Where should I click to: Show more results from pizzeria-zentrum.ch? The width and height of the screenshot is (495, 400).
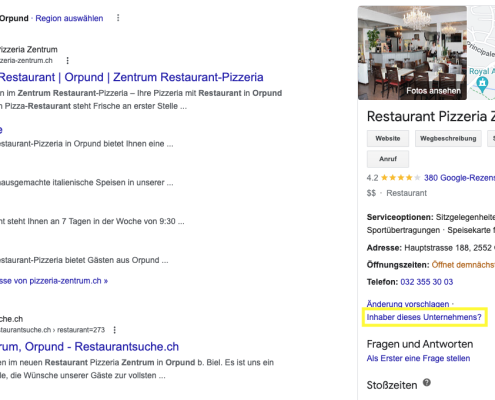pyautogui.click(x=54, y=281)
